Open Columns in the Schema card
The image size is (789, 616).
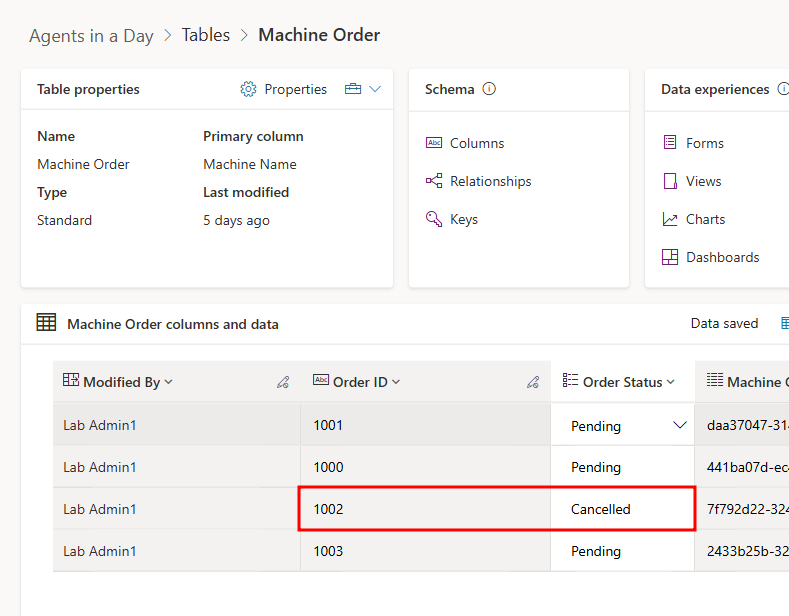(x=477, y=143)
